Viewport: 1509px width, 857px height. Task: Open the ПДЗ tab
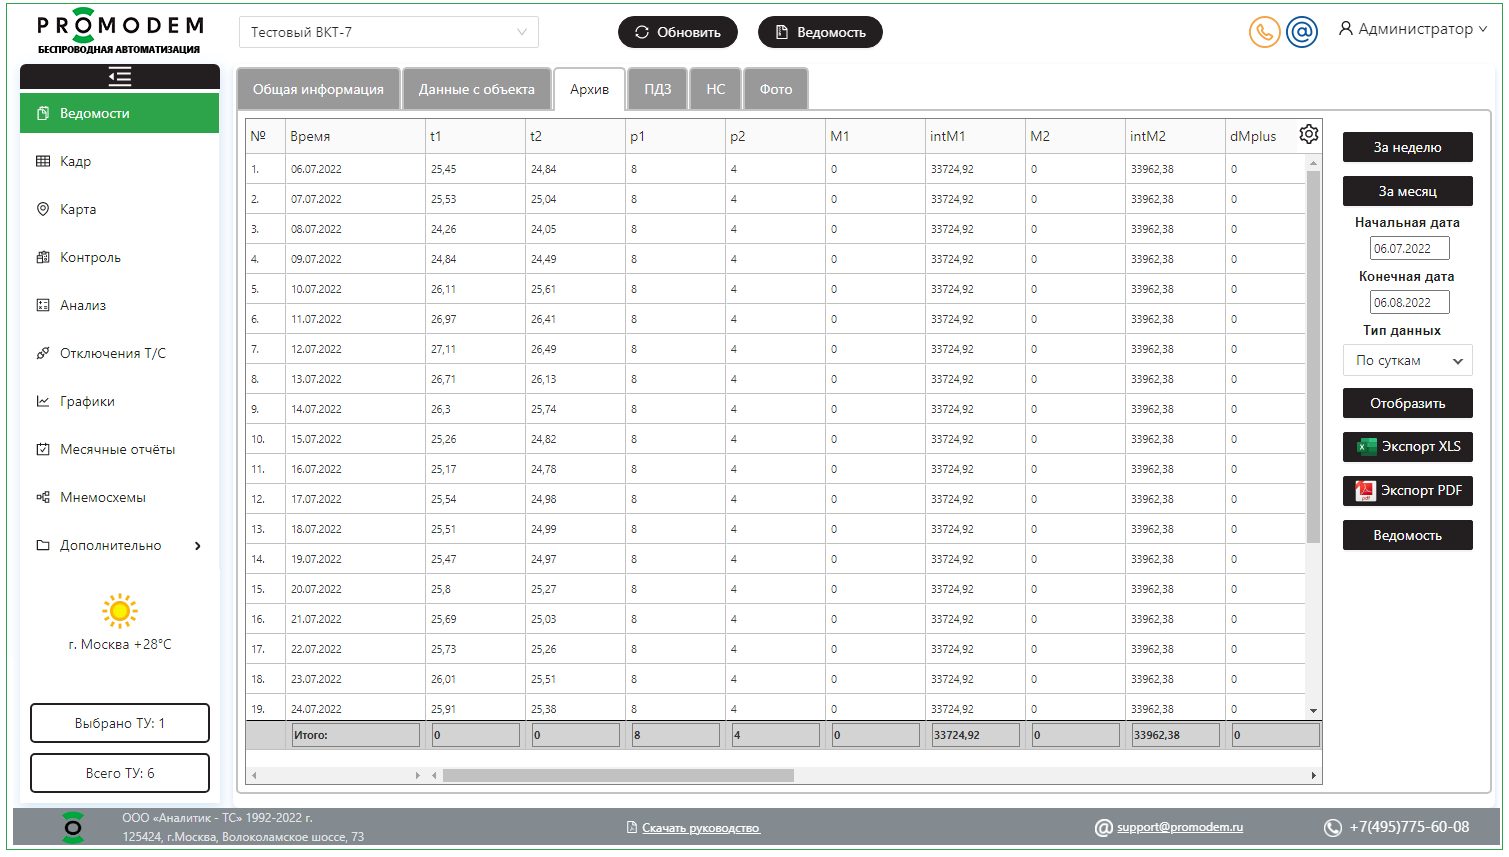click(658, 89)
